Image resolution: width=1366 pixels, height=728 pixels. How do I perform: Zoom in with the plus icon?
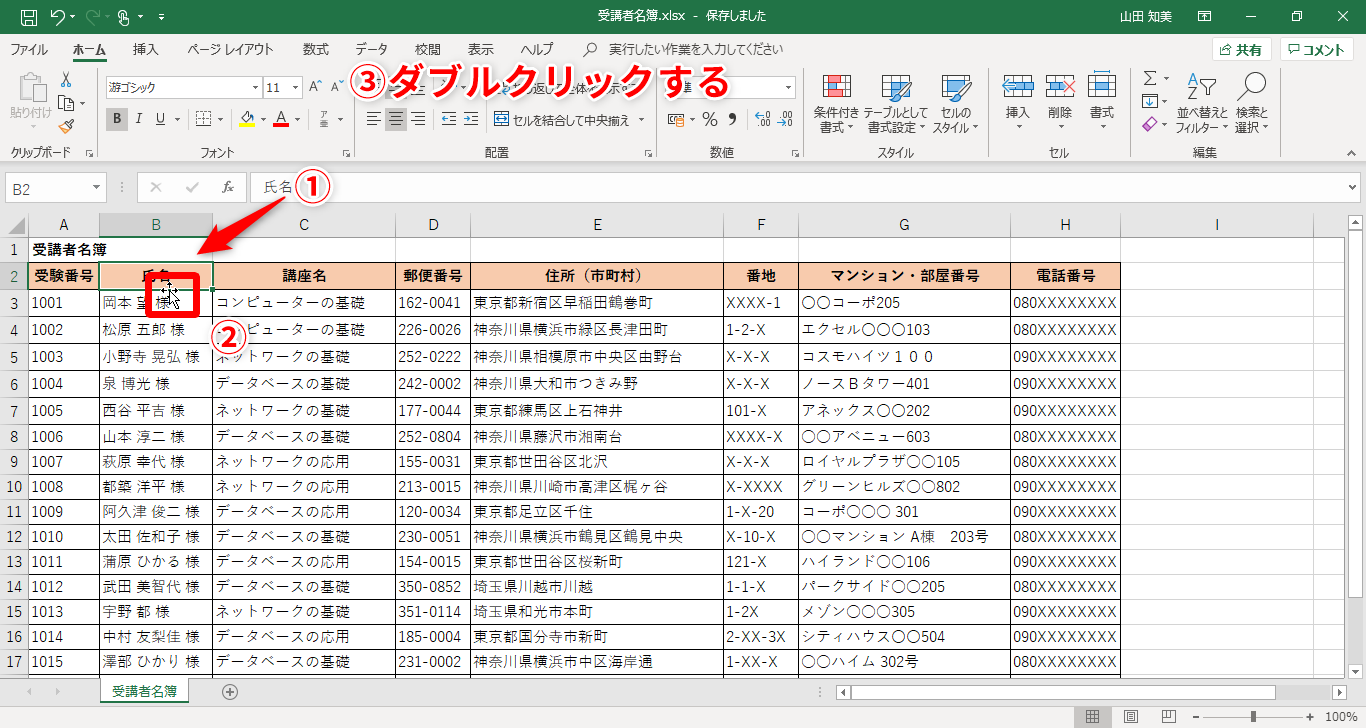(x=1310, y=716)
